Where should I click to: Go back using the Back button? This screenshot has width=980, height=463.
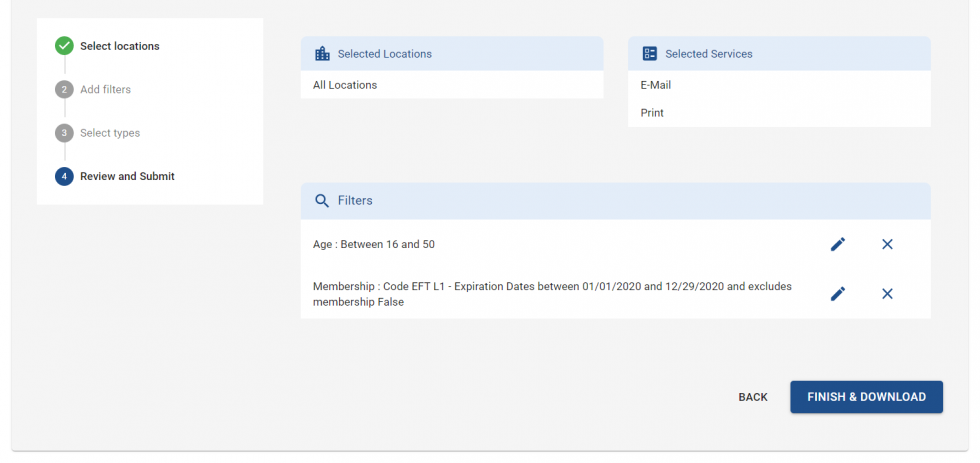click(753, 397)
